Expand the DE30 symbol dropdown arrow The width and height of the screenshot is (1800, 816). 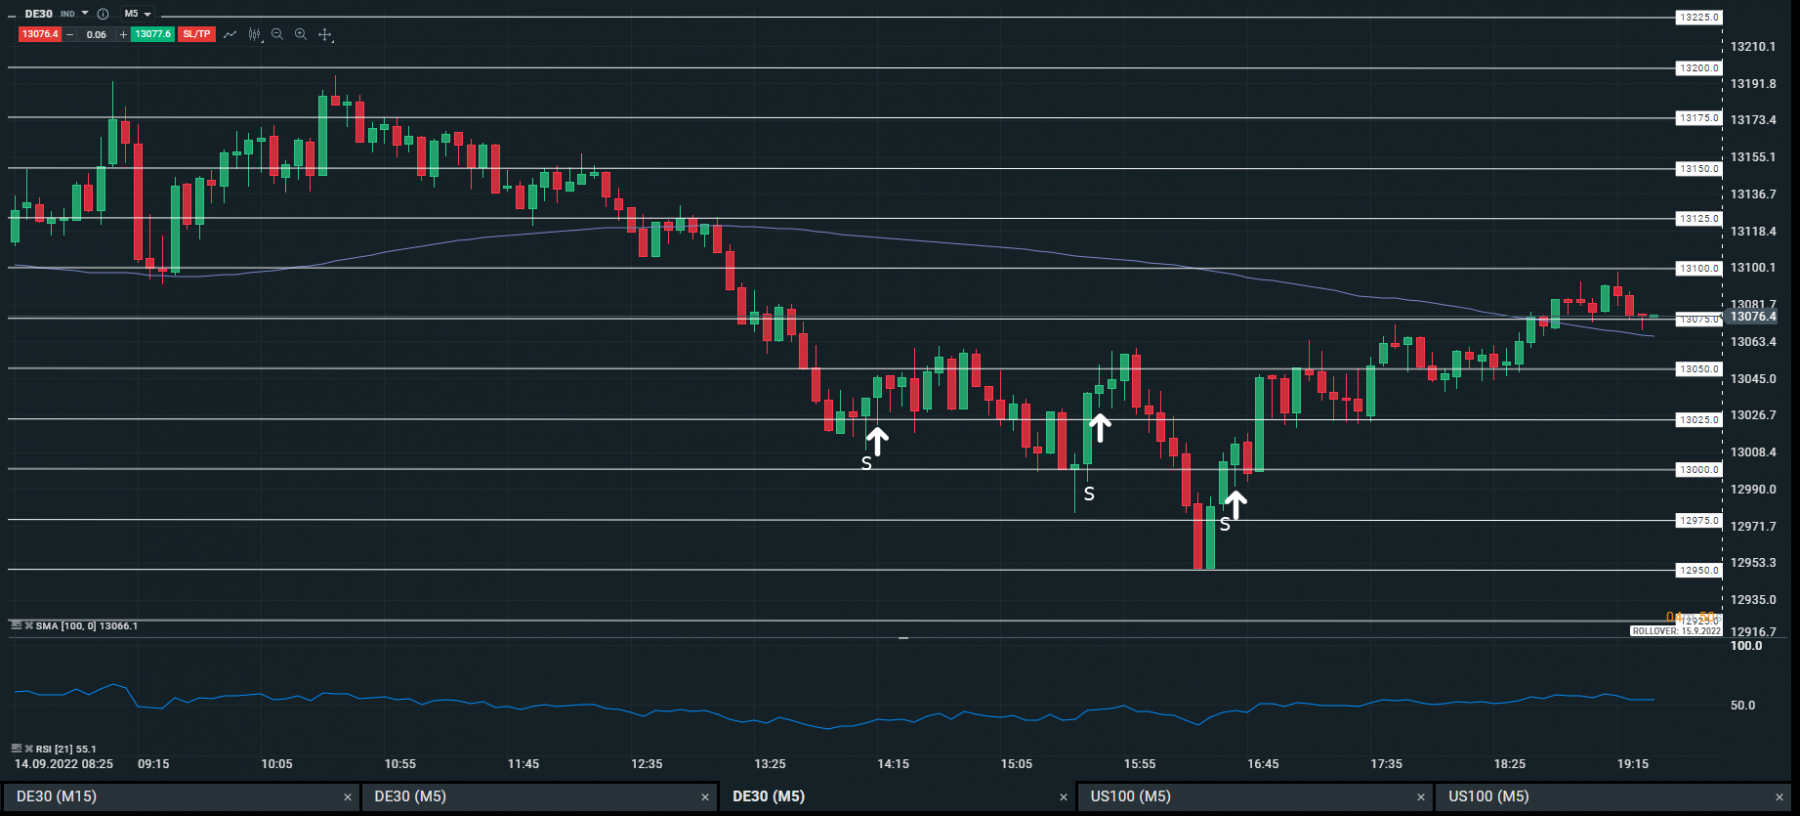pos(85,14)
